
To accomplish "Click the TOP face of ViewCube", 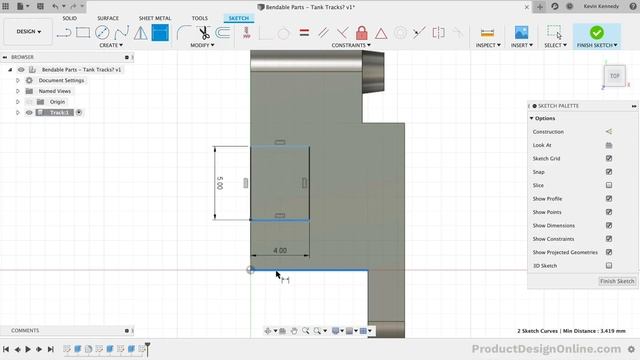I will point(614,76).
